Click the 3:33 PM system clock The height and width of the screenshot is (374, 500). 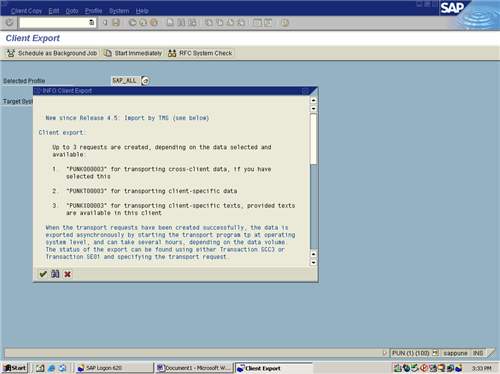point(481,368)
